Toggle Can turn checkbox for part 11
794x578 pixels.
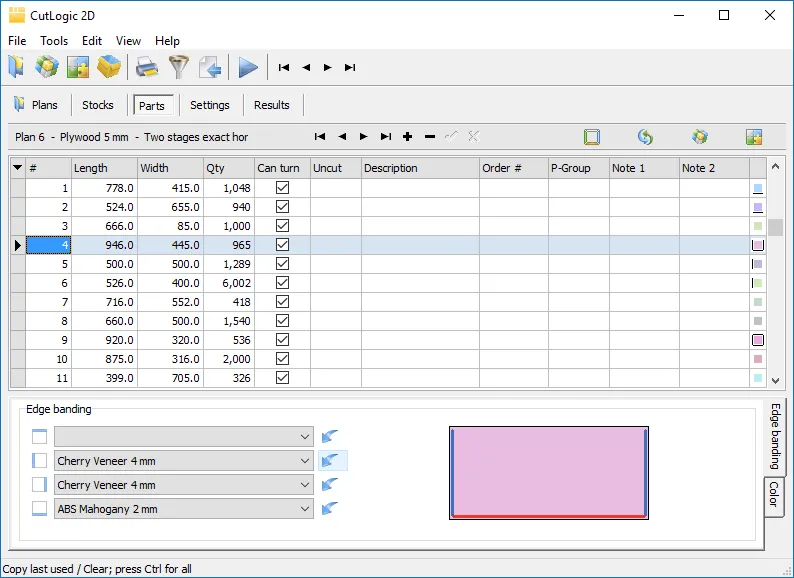(x=282, y=378)
